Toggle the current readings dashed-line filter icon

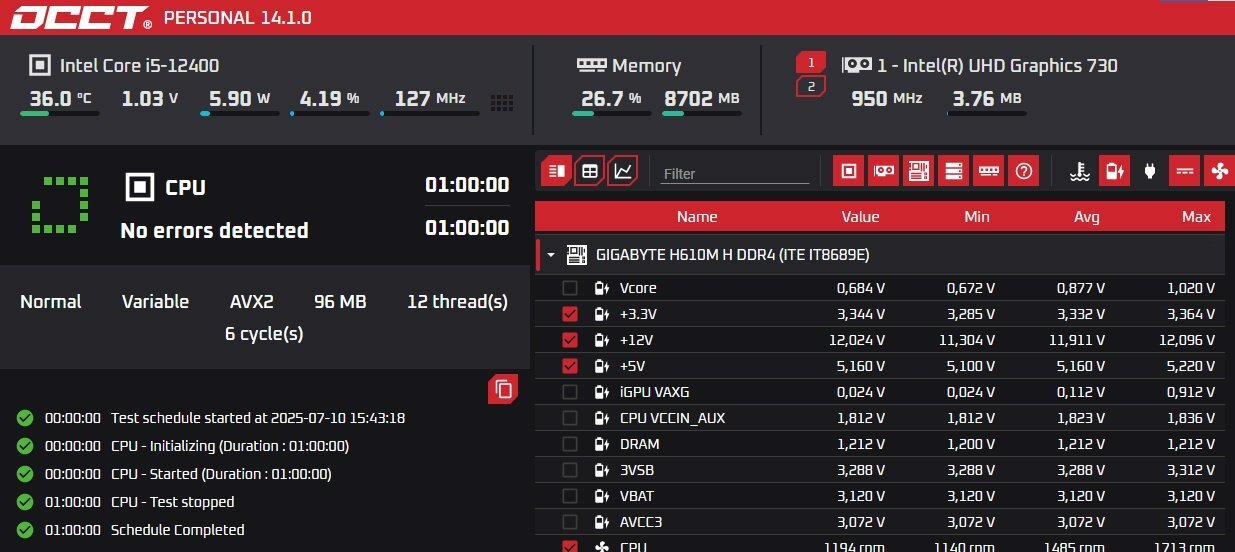tap(1184, 171)
